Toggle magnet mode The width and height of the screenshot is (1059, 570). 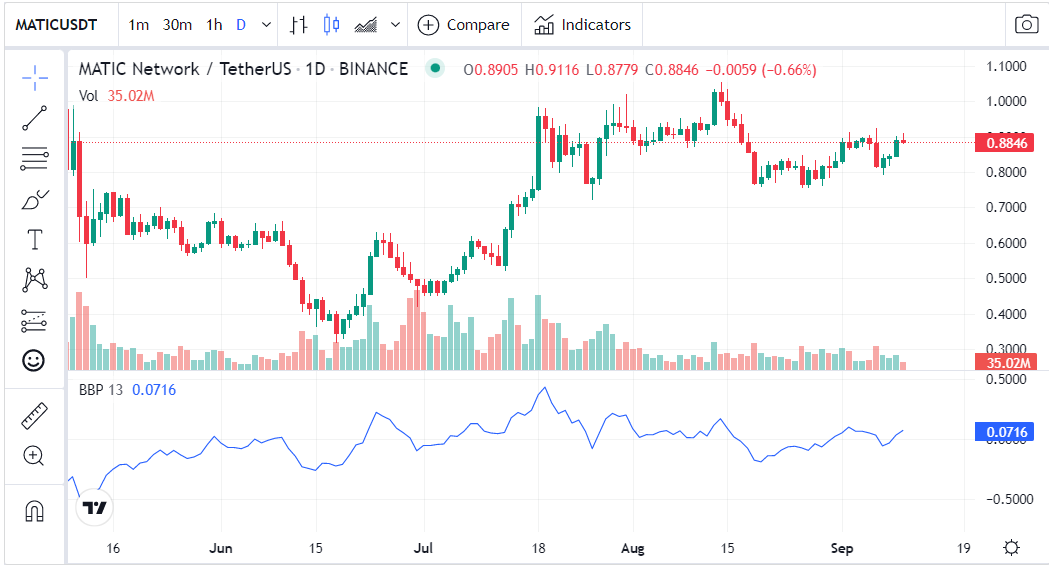(x=34, y=511)
